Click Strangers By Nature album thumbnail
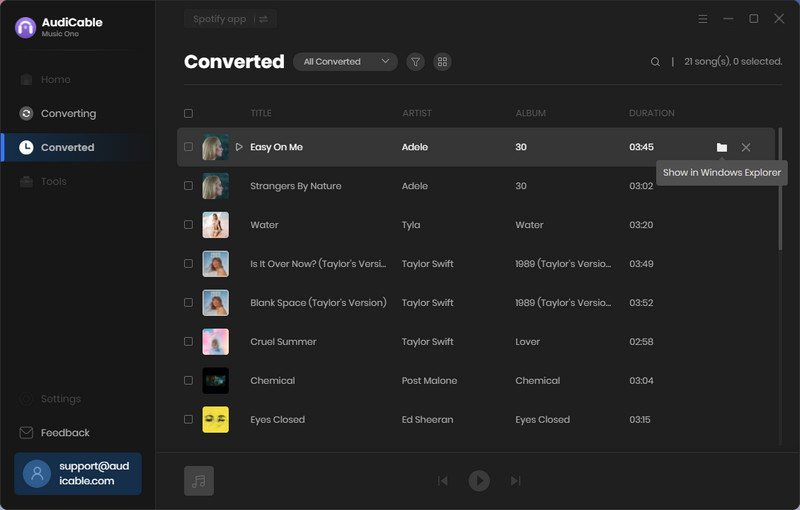The width and height of the screenshot is (800, 510). [x=215, y=186]
